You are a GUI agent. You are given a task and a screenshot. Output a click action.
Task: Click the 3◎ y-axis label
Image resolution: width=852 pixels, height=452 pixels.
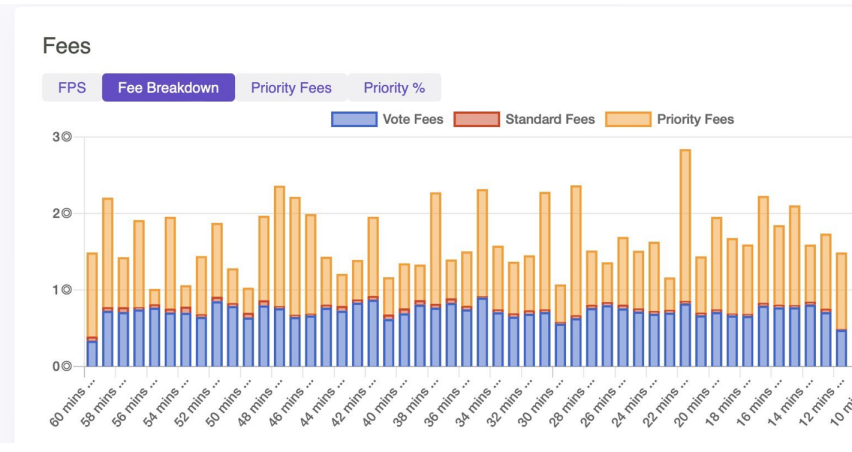62,137
